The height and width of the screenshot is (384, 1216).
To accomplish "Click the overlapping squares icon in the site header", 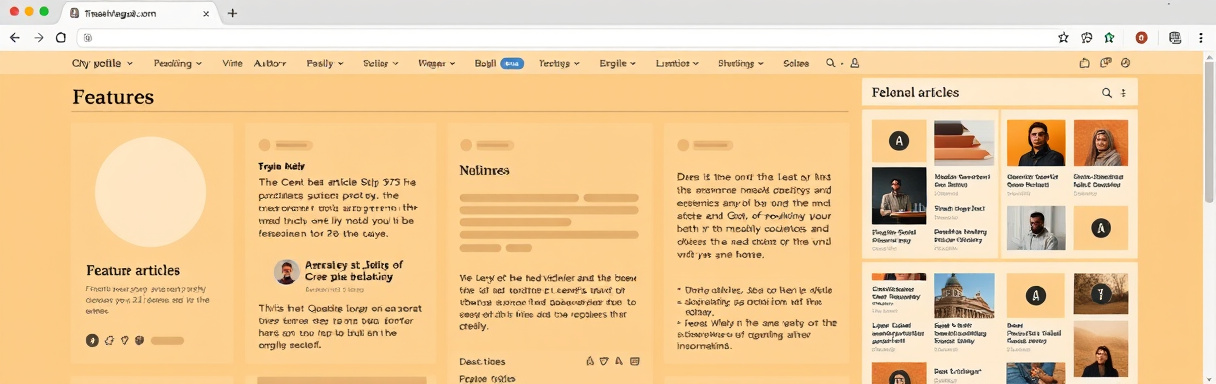I will pyautogui.click(x=1105, y=63).
